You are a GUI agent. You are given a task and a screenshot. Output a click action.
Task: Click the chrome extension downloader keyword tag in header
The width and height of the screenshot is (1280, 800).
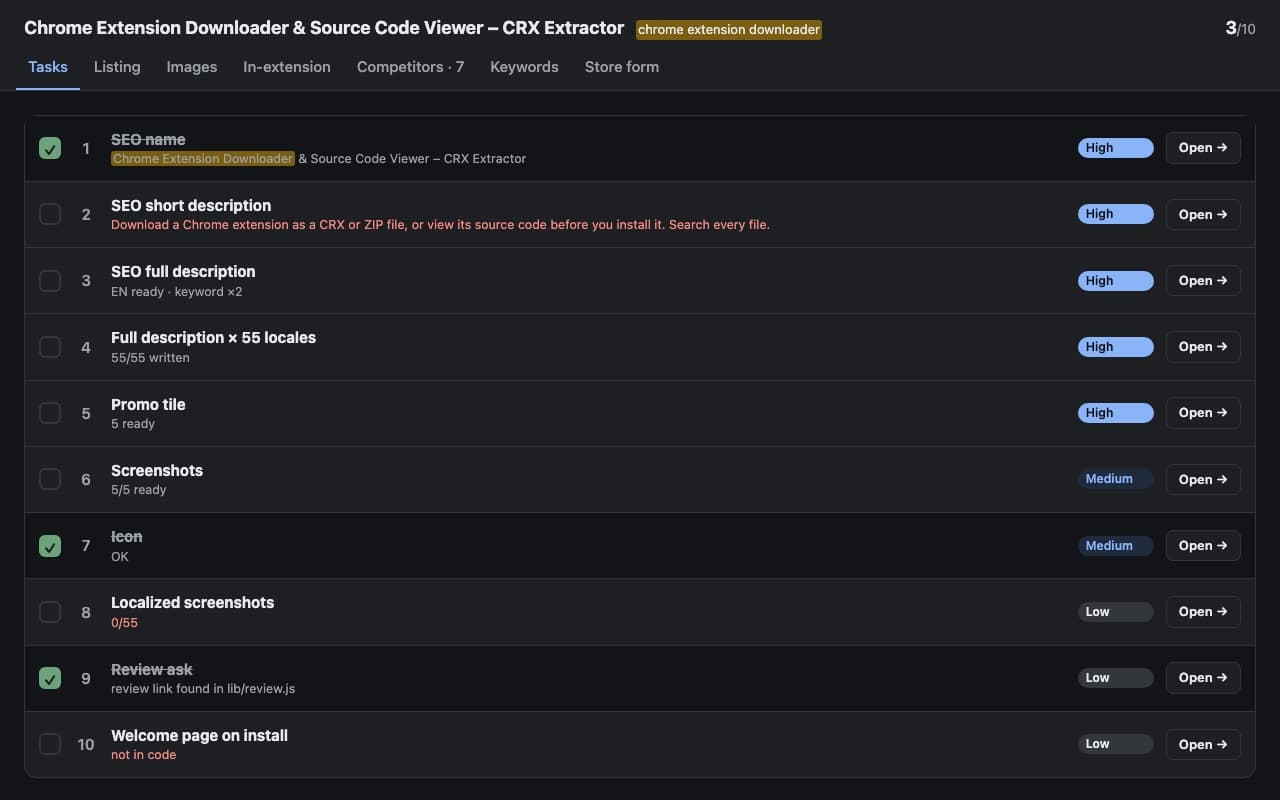pos(729,30)
